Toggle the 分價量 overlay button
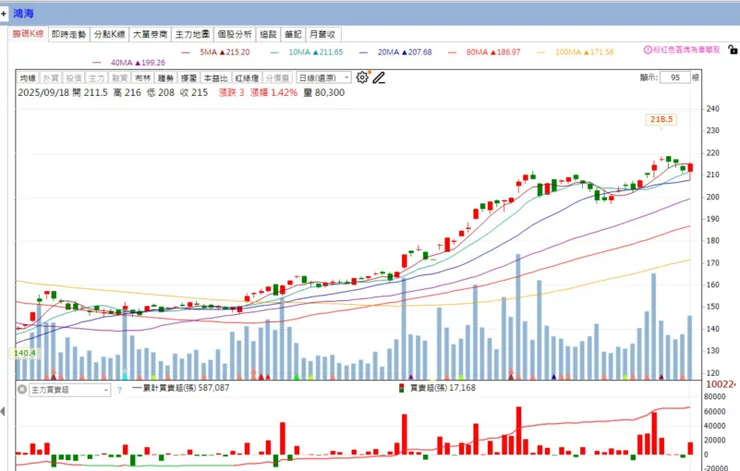The height and width of the screenshot is (471, 740). click(278, 78)
